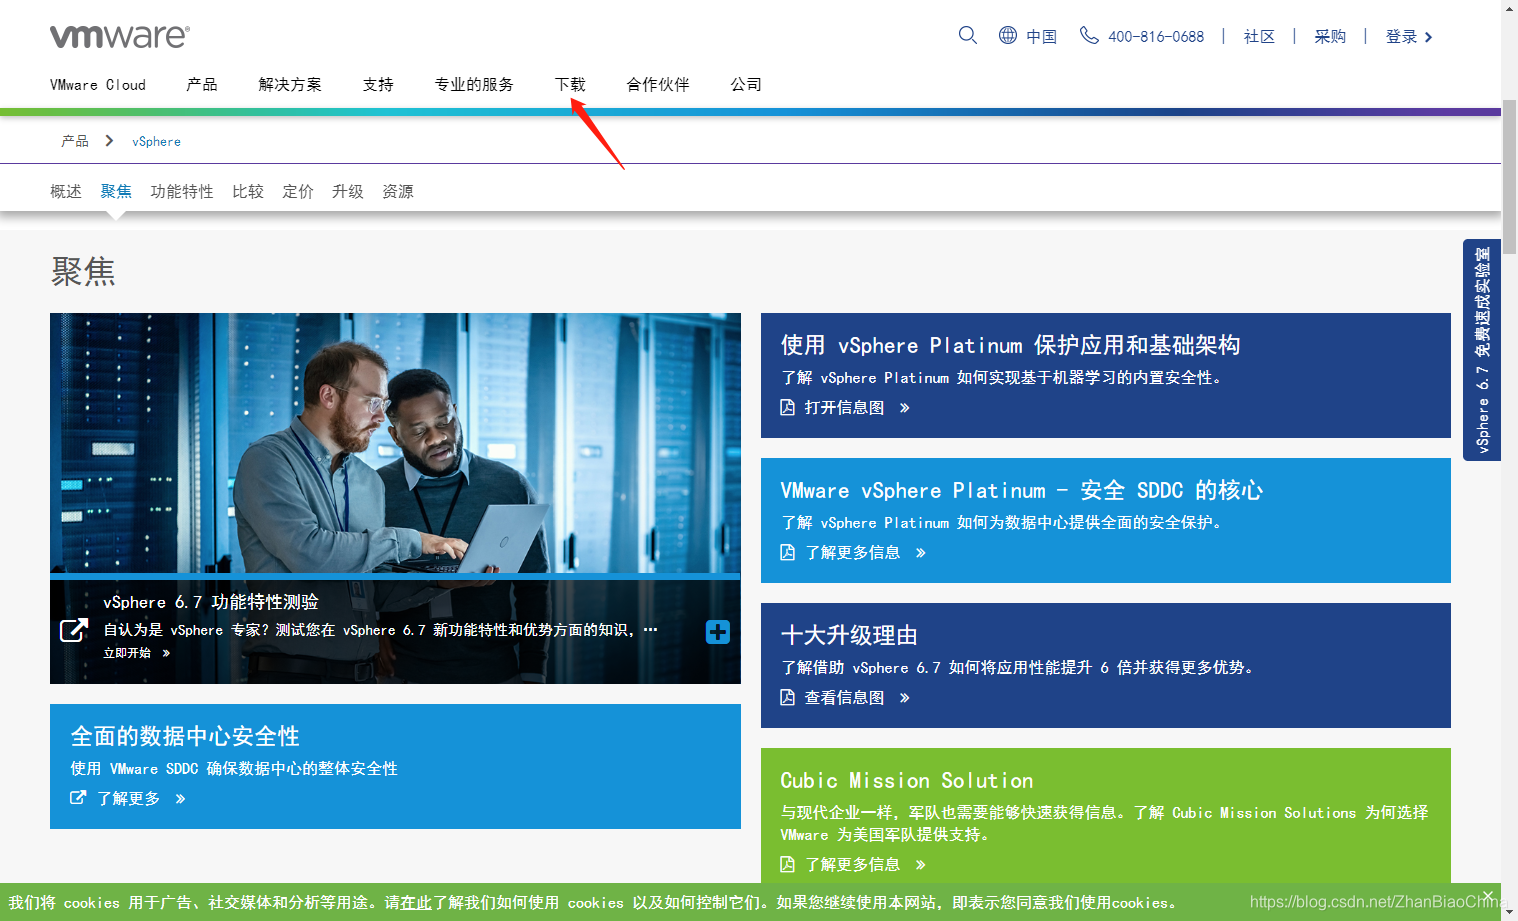Switch to the 比较 tab

point(248,191)
